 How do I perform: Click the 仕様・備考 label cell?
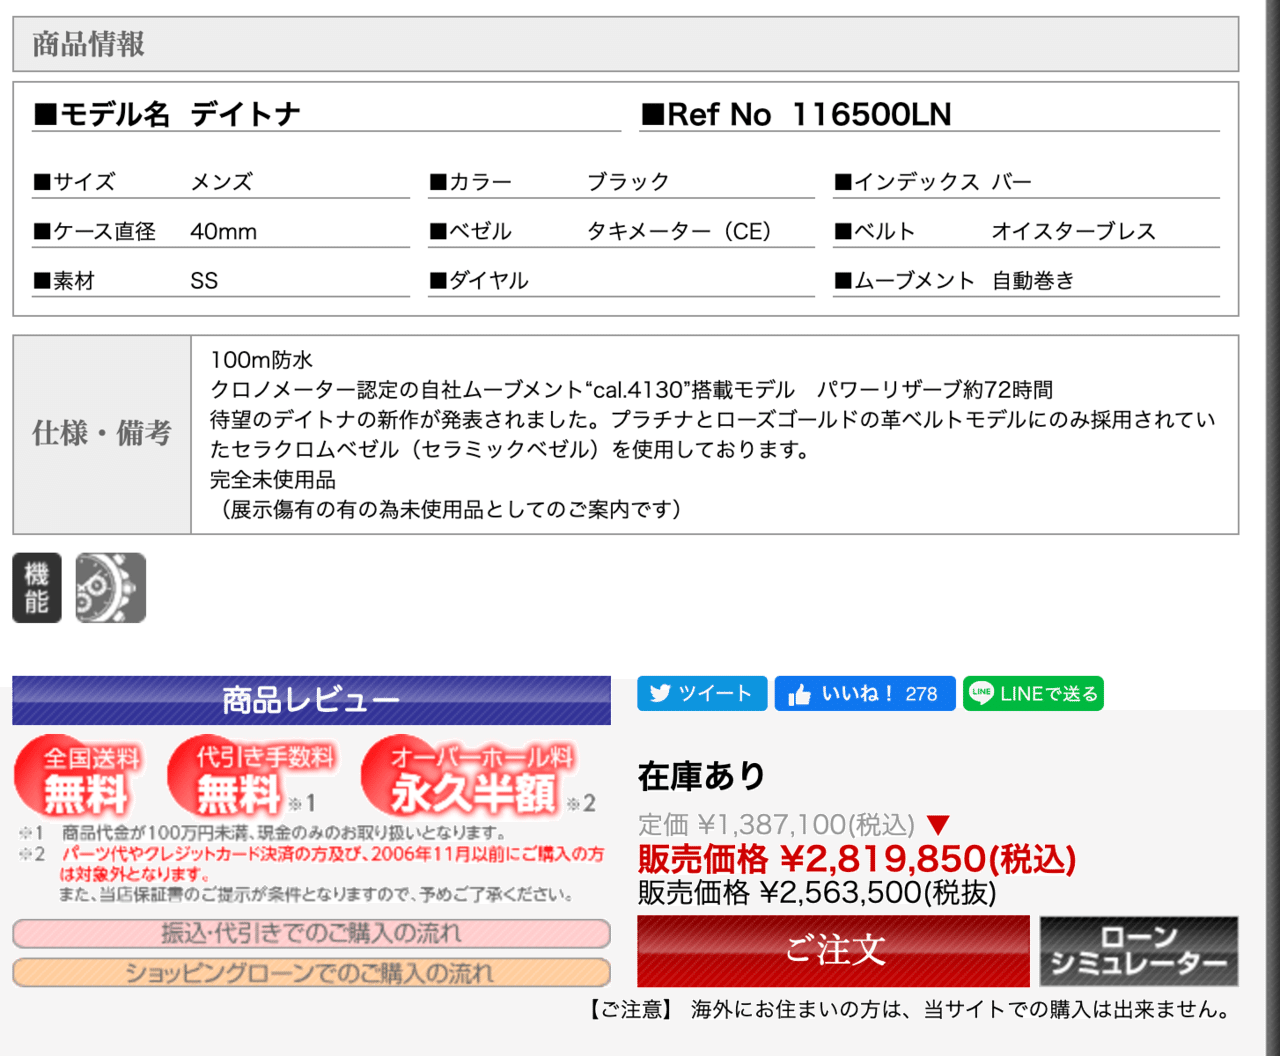click(x=102, y=435)
